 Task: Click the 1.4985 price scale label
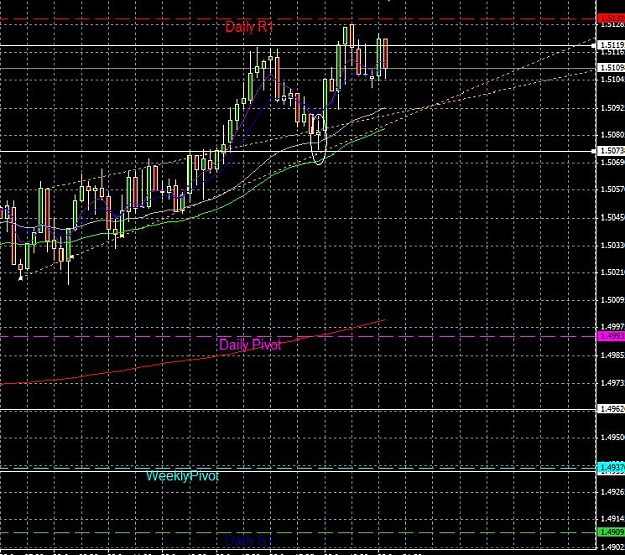[x=612, y=355]
